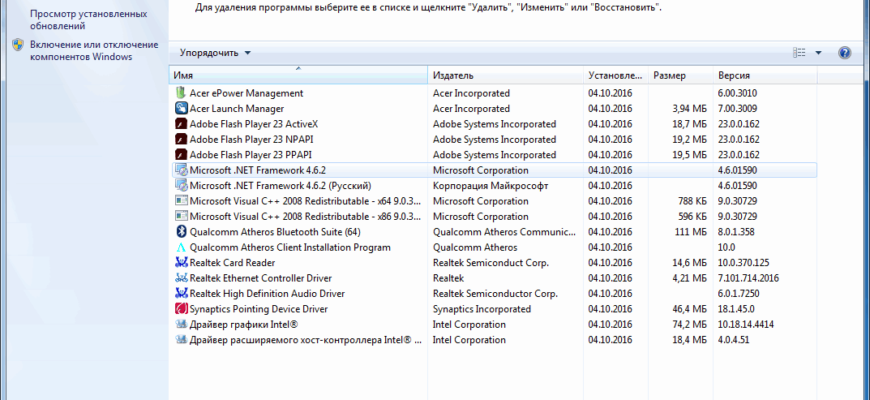
Task: Click the Visual C++ 2008 x86 icon
Action: (x=180, y=216)
